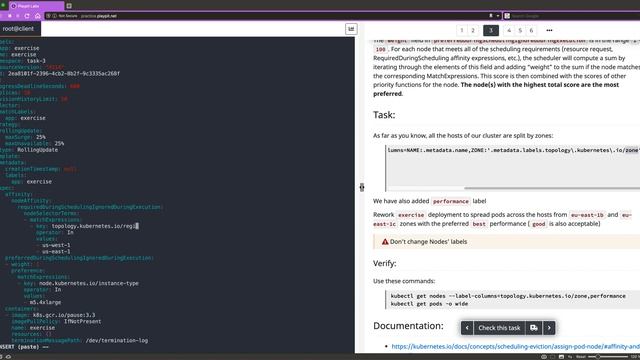Image resolution: width=640 pixels, height=360 pixels.
Task: Click the 'RollingUpdate' type value
Action: 37,150
